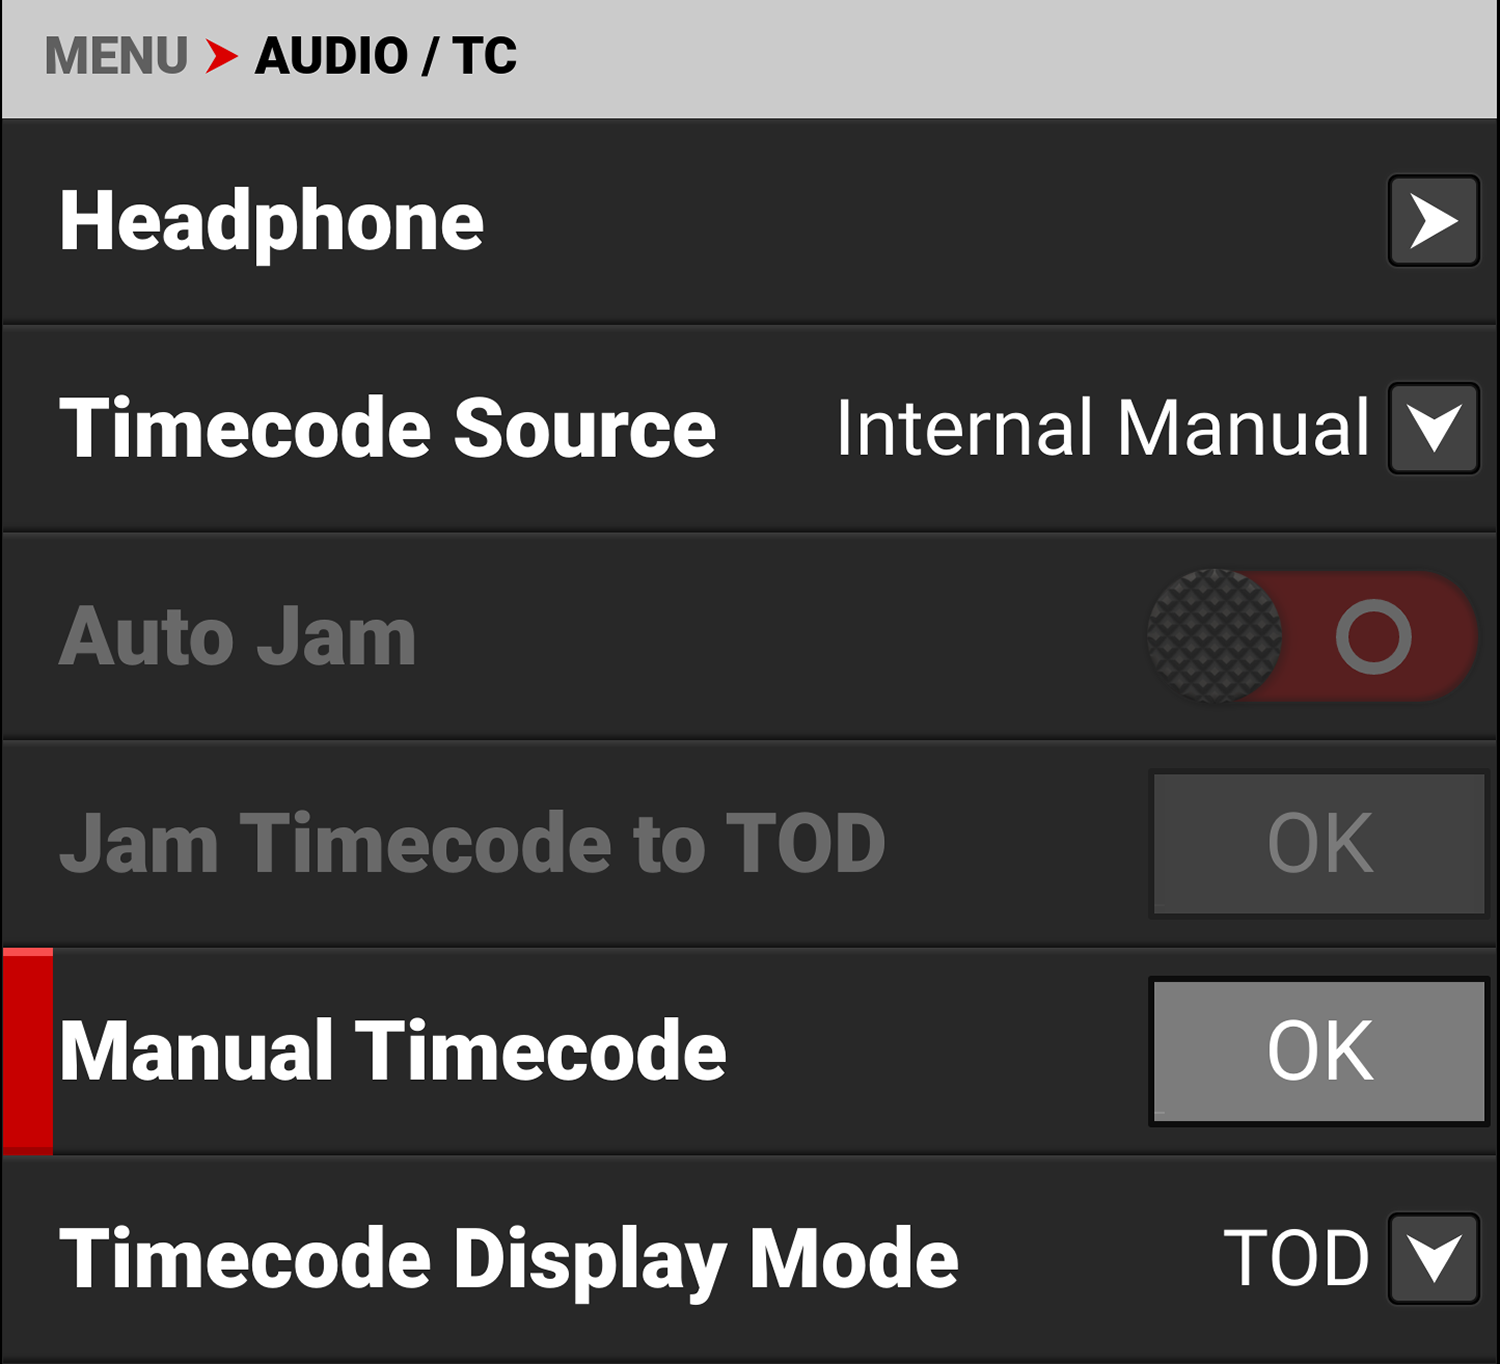Open the Headphone submenu arrow

click(x=1433, y=221)
